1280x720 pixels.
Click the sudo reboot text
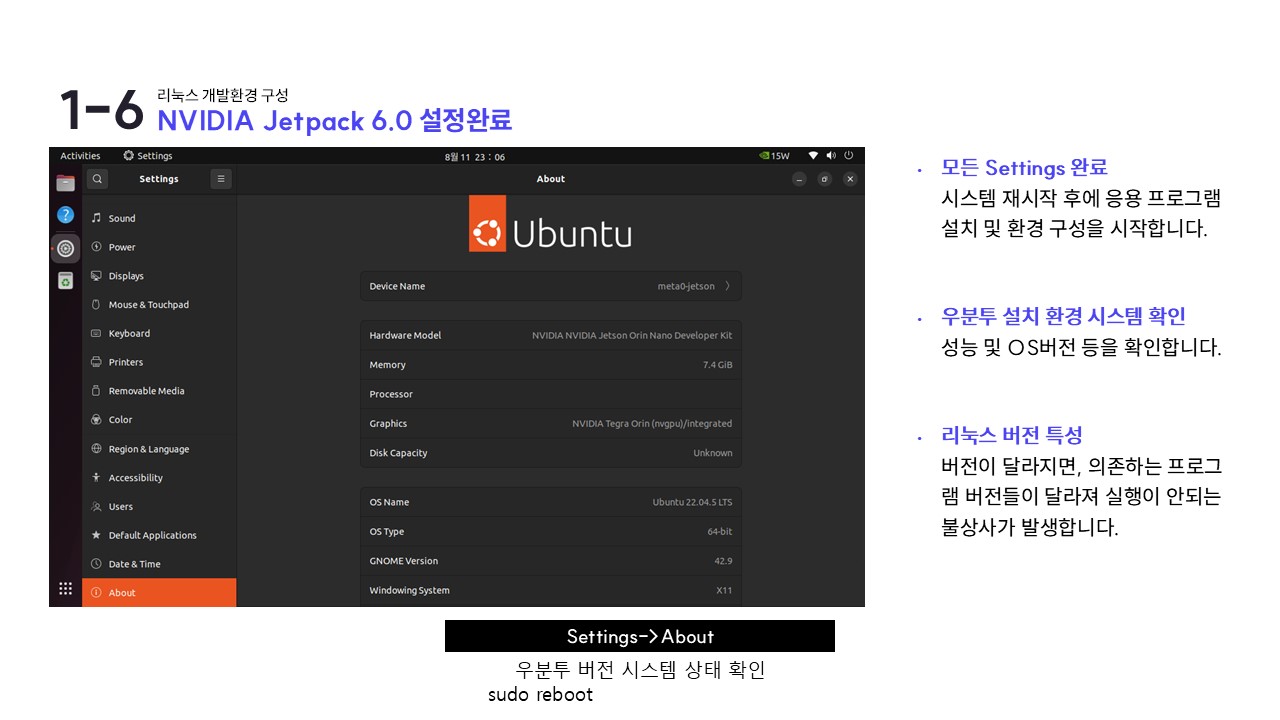tap(540, 695)
